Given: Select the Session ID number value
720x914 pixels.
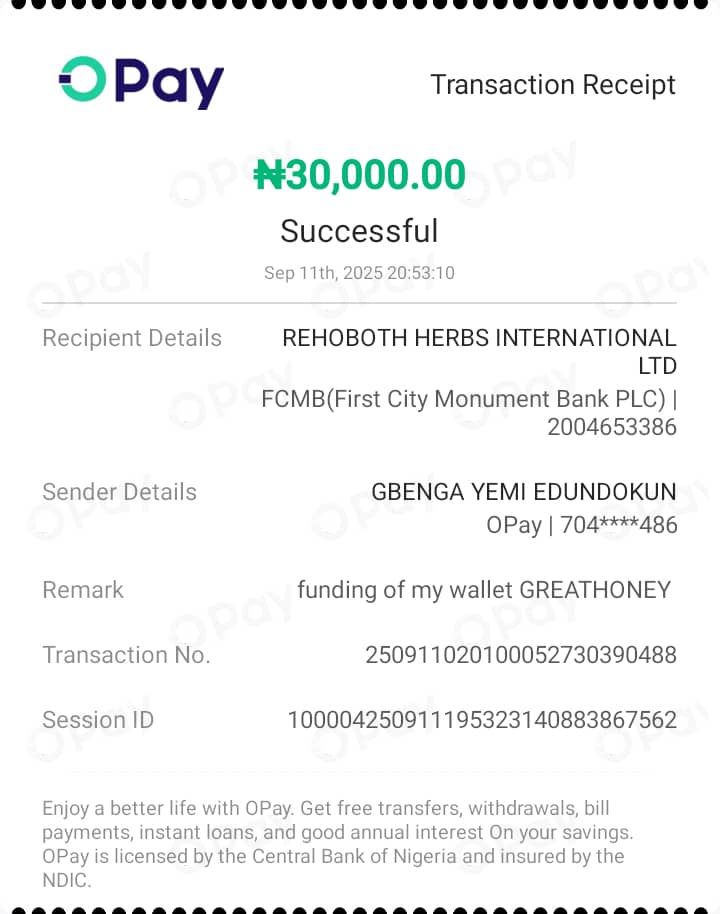Looking at the screenshot, I should 482,720.
